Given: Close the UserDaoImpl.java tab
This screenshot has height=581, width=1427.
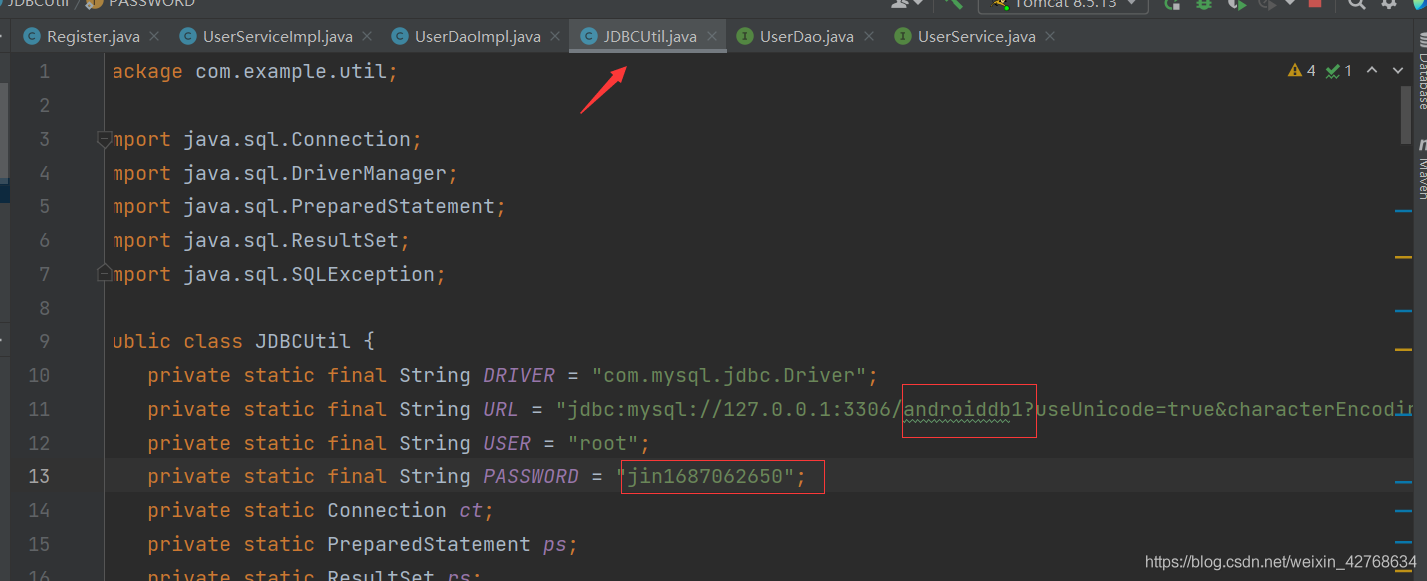Looking at the screenshot, I should click(x=555, y=37).
